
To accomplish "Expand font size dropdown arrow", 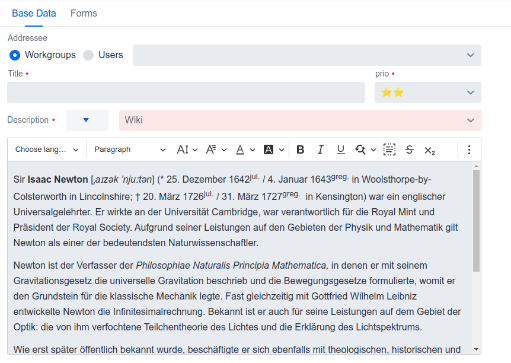I will coord(195,150).
